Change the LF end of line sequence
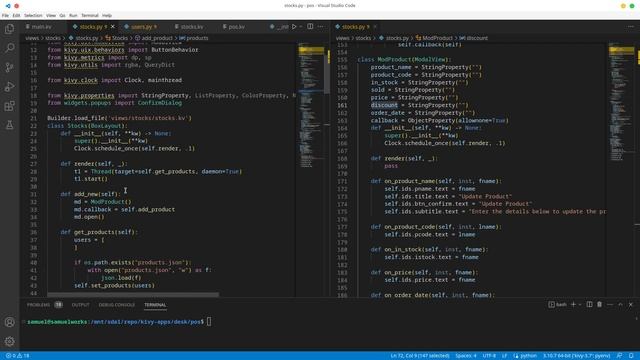This screenshot has width=640, height=360. click(x=504, y=356)
